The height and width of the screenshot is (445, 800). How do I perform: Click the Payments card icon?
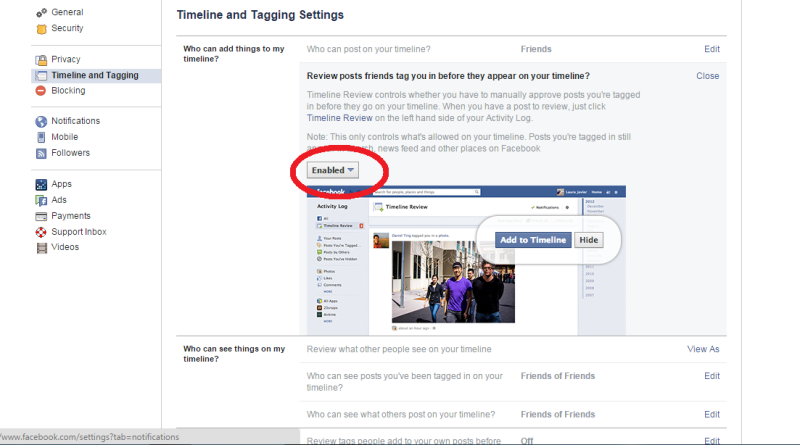pyautogui.click(x=41, y=216)
